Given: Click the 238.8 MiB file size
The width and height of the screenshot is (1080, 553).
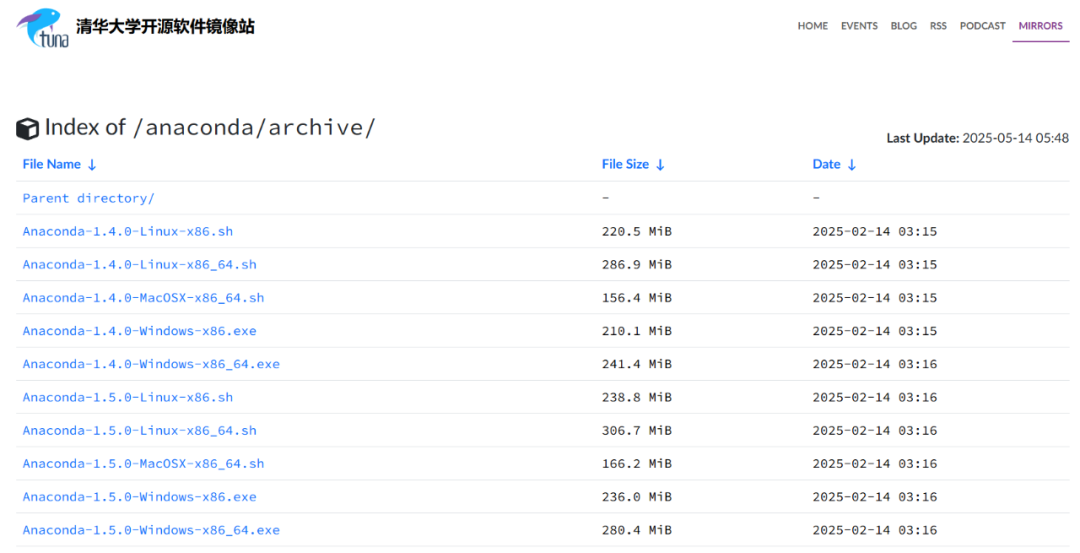Looking at the screenshot, I should coord(636,397).
